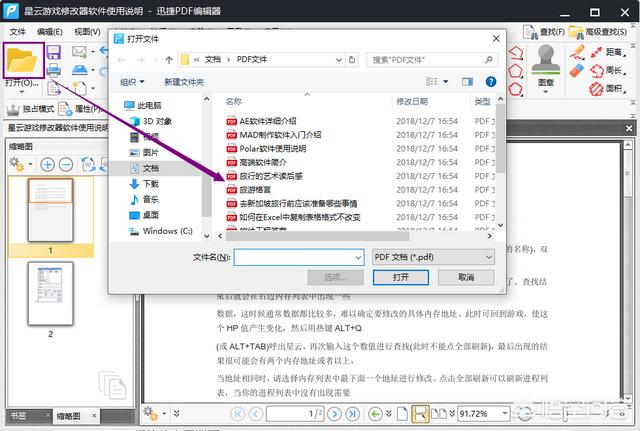The image size is (640, 431).
Task: Select This PC in navigation tree
Action: tap(143, 106)
